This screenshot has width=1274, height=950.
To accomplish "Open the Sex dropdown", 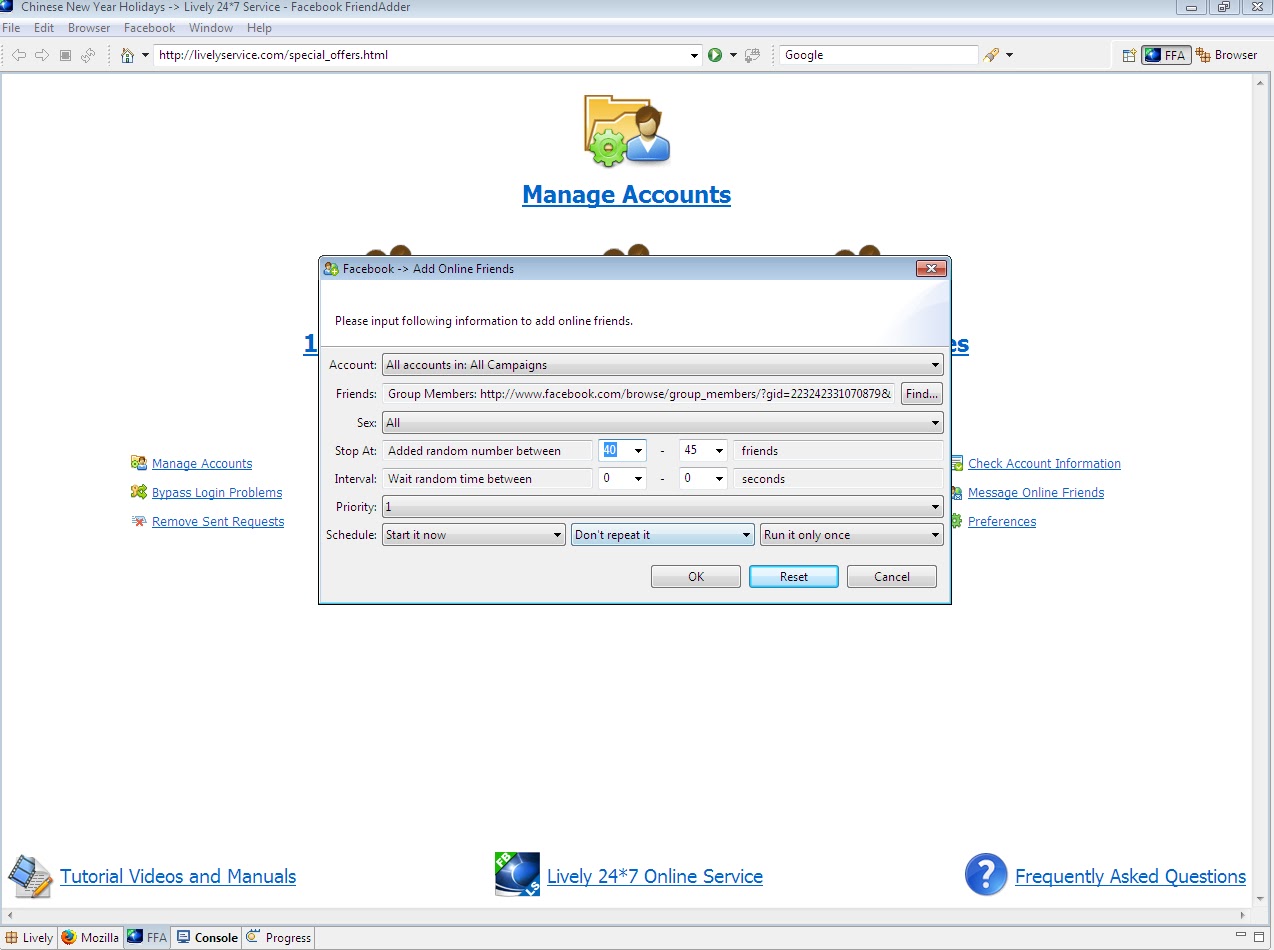I will tap(662, 423).
